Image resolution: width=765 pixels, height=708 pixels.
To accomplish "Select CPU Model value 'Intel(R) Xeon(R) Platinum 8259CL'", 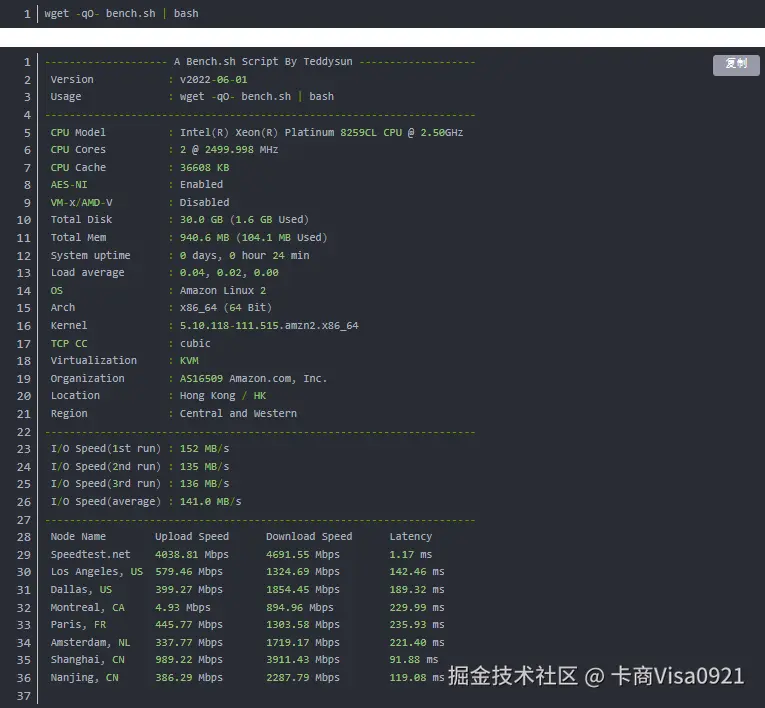I will (278, 133).
